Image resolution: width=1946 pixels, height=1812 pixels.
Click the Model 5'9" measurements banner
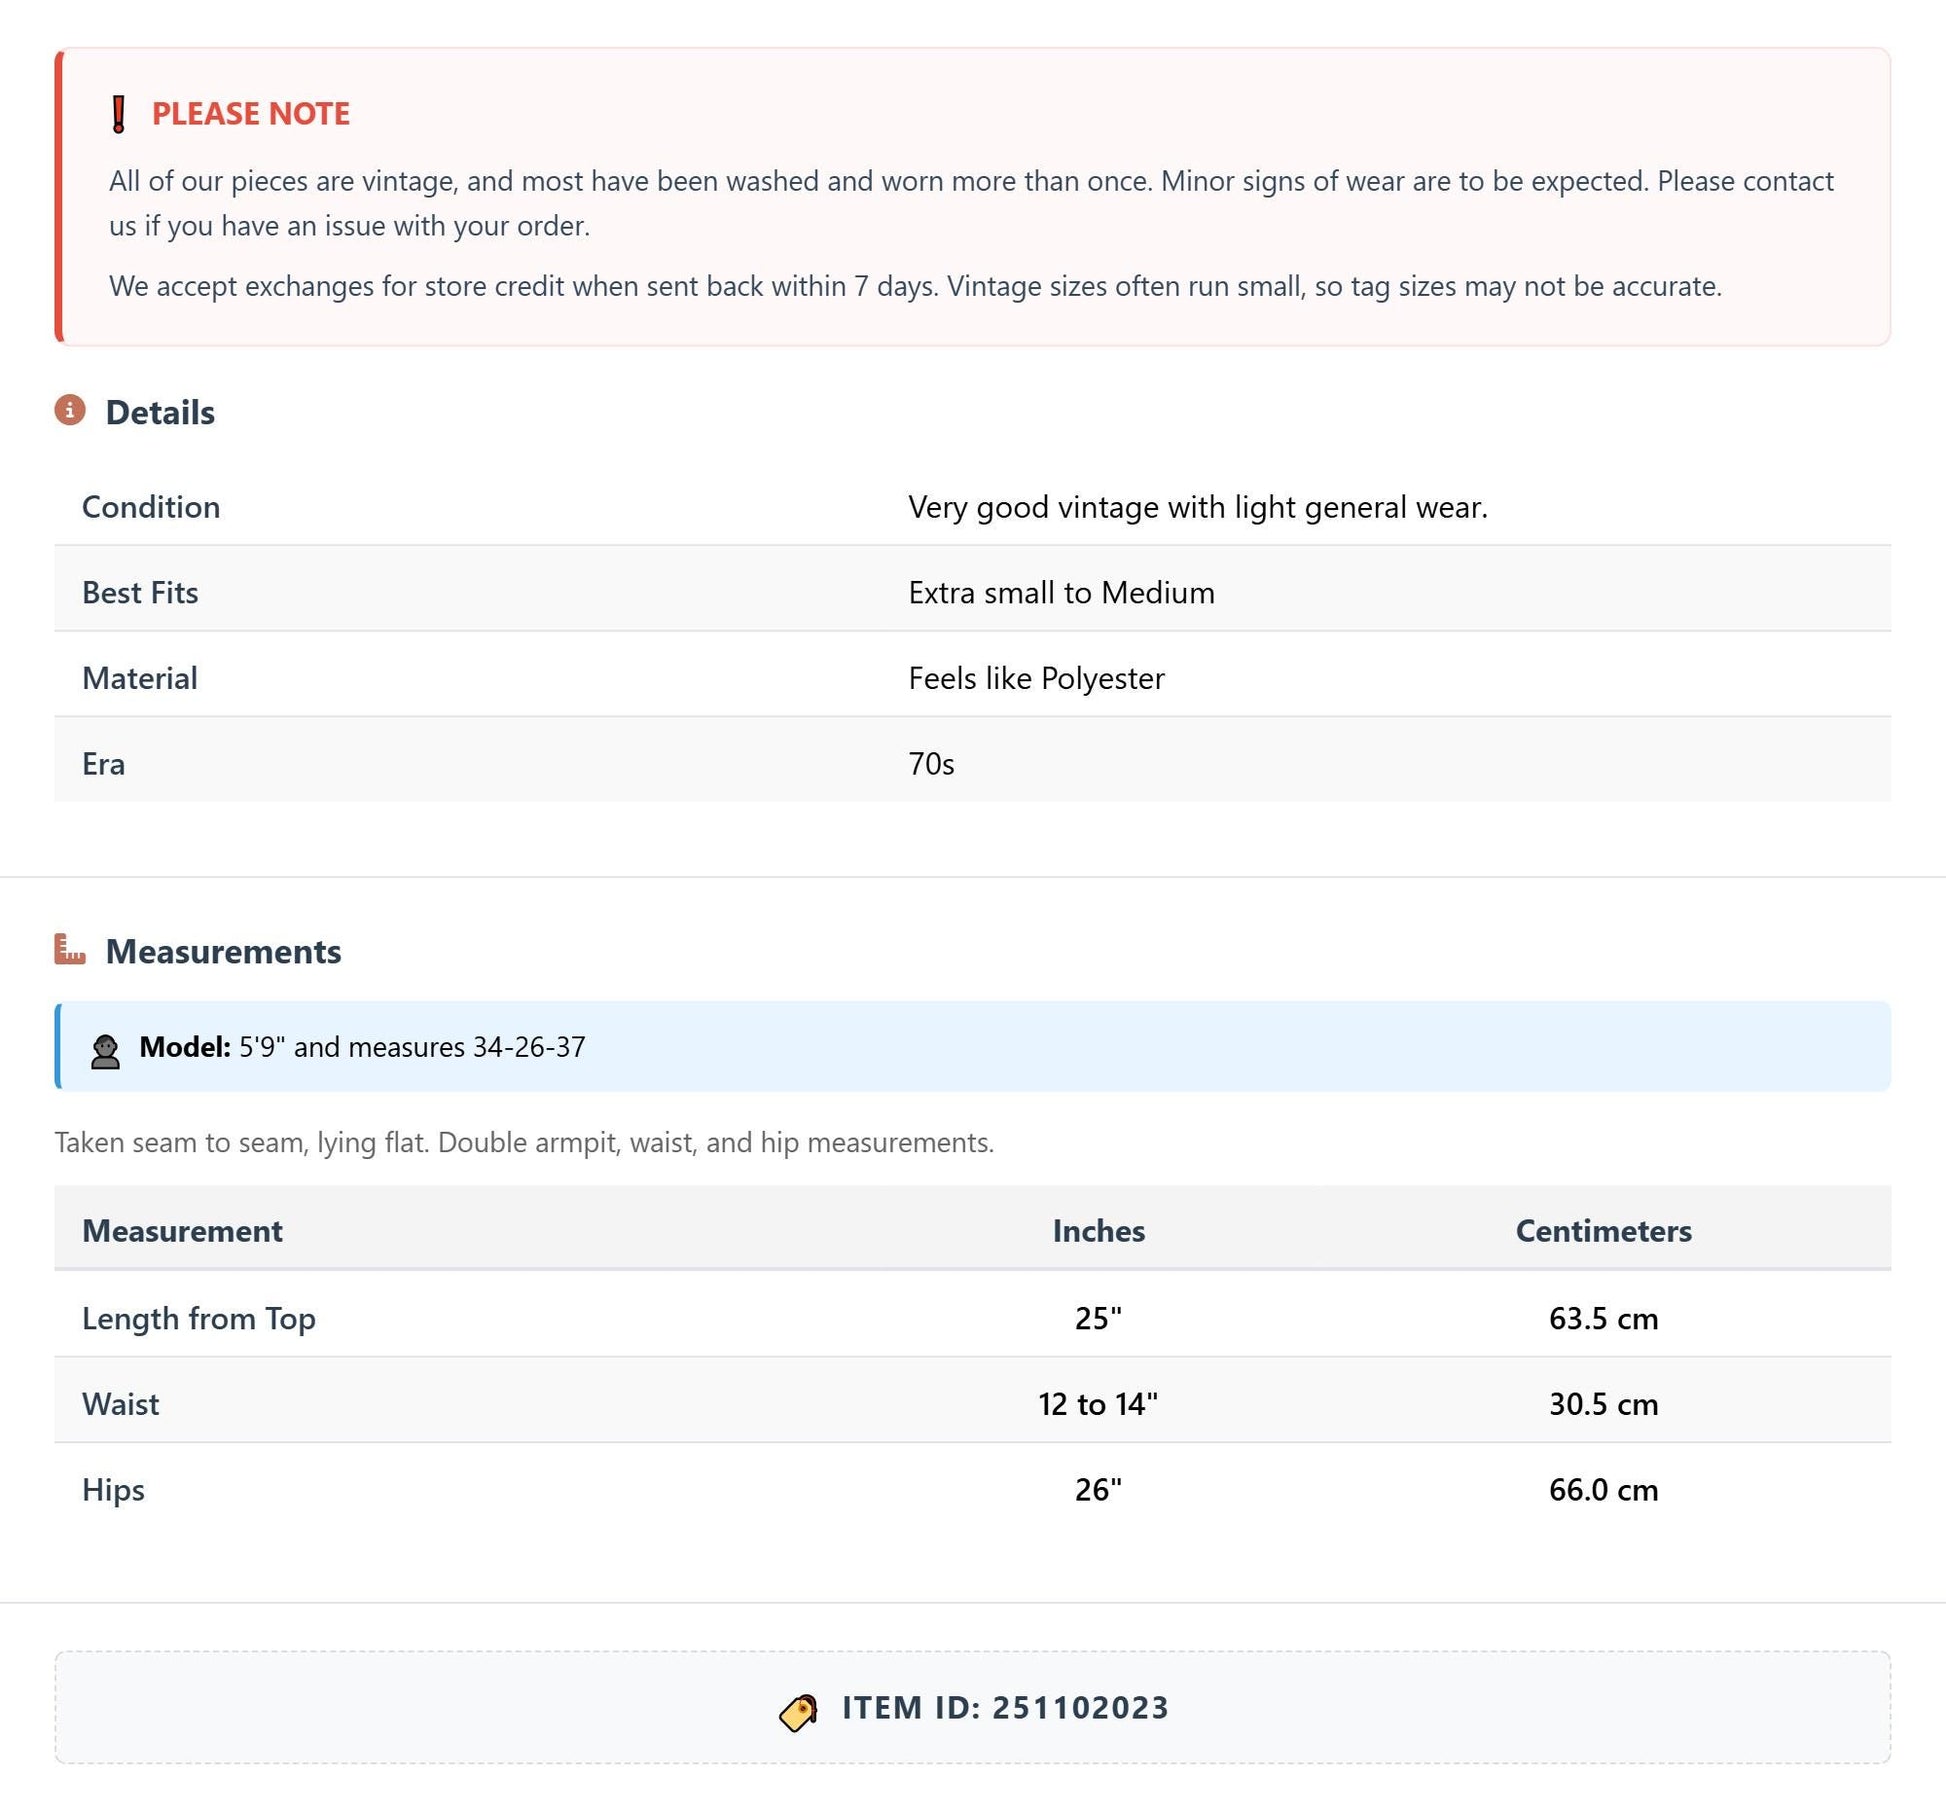pos(973,1047)
